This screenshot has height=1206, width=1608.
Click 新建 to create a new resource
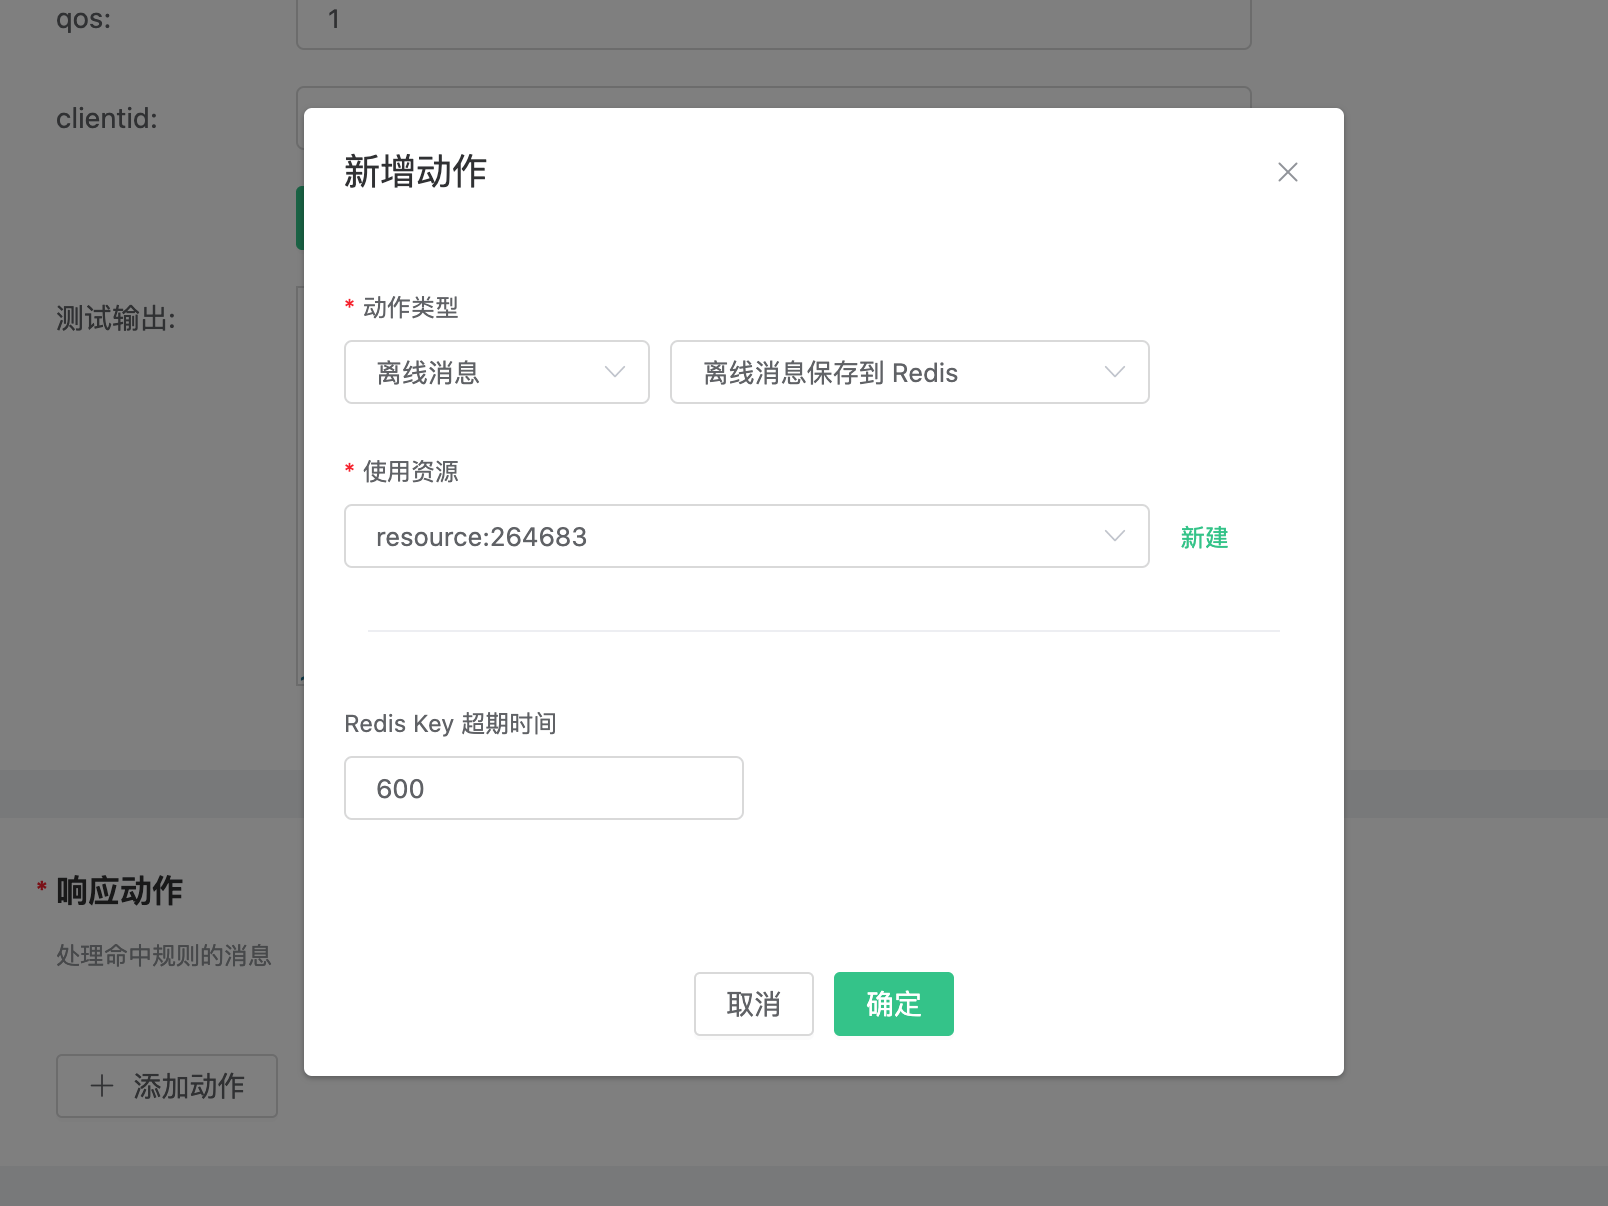pos(1203,538)
